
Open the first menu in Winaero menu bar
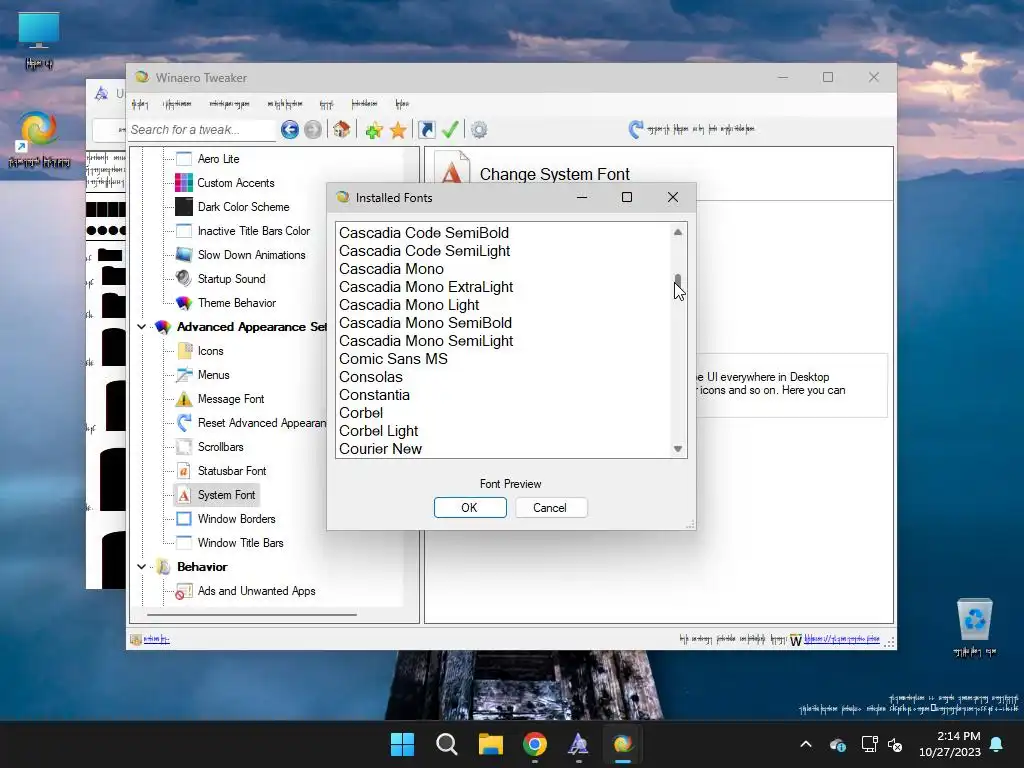[140, 104]
